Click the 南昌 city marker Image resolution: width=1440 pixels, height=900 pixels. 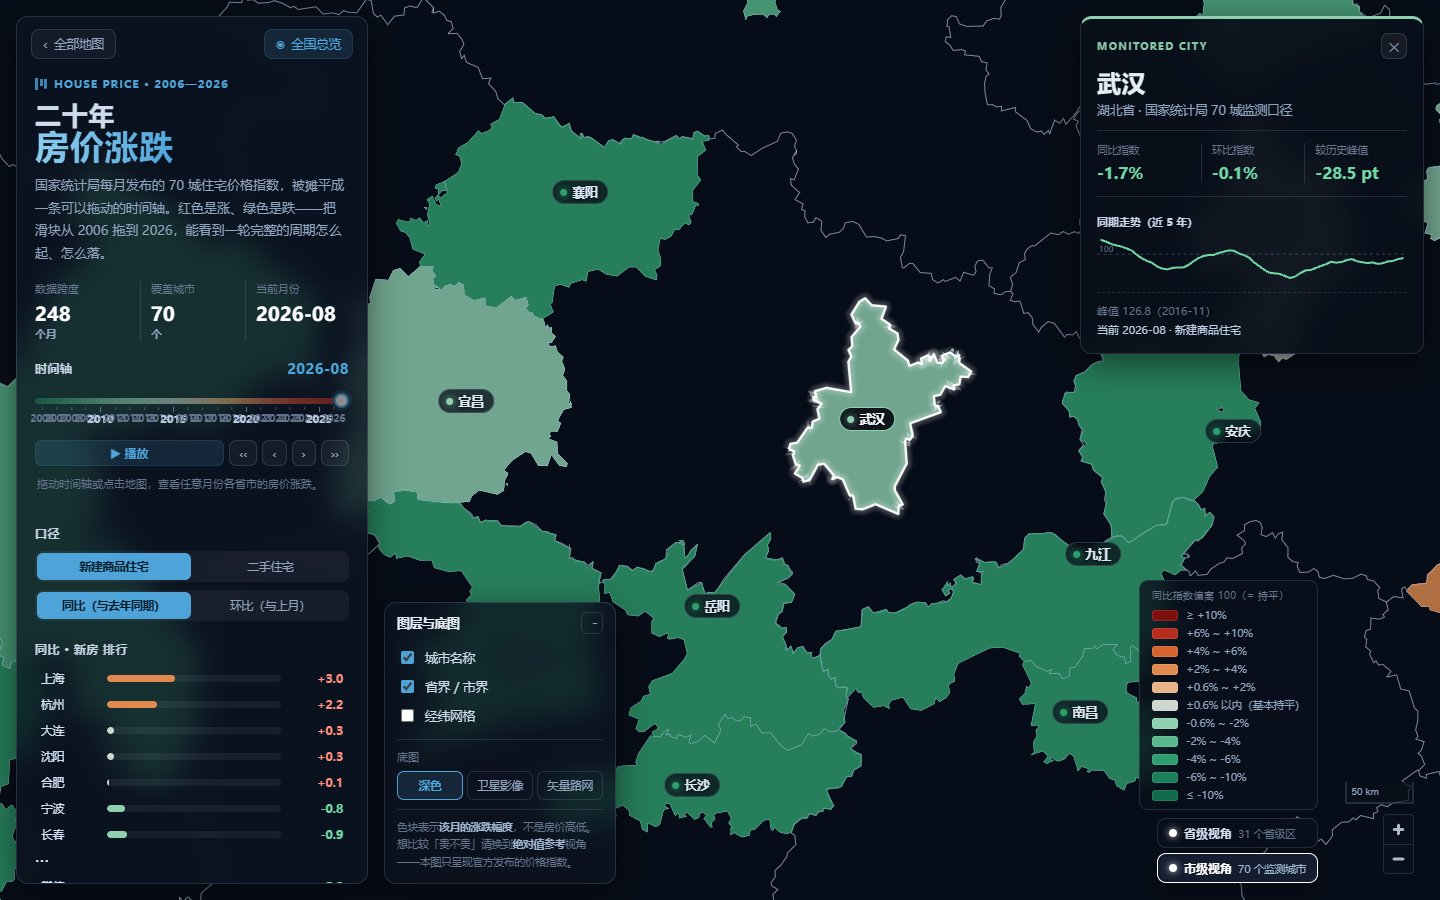pos(1079,712)
